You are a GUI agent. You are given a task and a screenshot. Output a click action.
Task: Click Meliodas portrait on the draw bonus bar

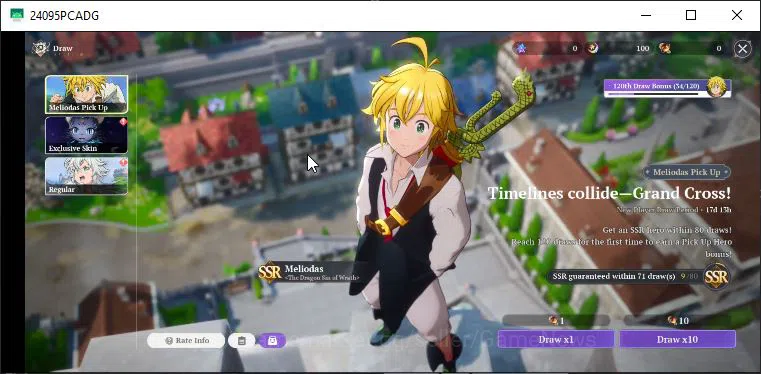coord(717,87)
